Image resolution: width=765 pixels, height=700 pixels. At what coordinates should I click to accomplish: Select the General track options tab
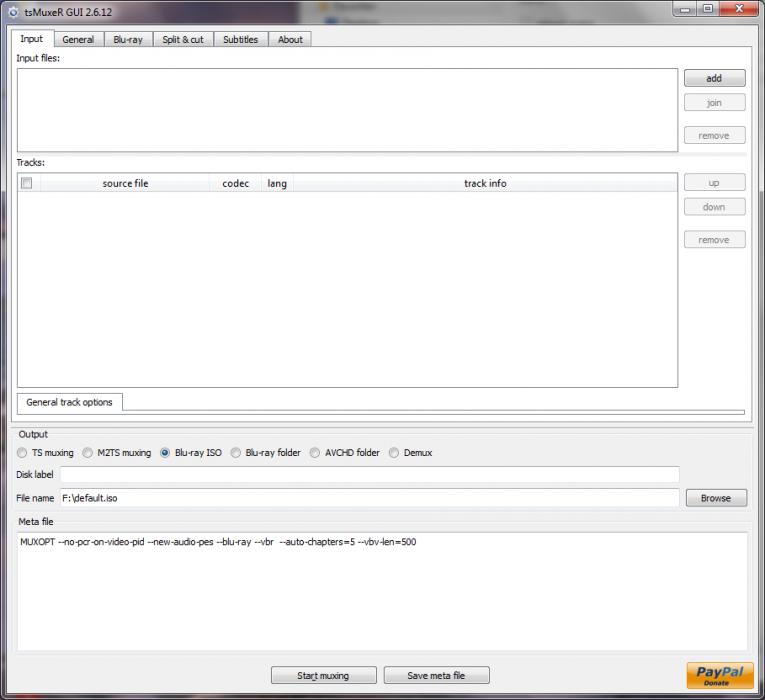[69, 402]
